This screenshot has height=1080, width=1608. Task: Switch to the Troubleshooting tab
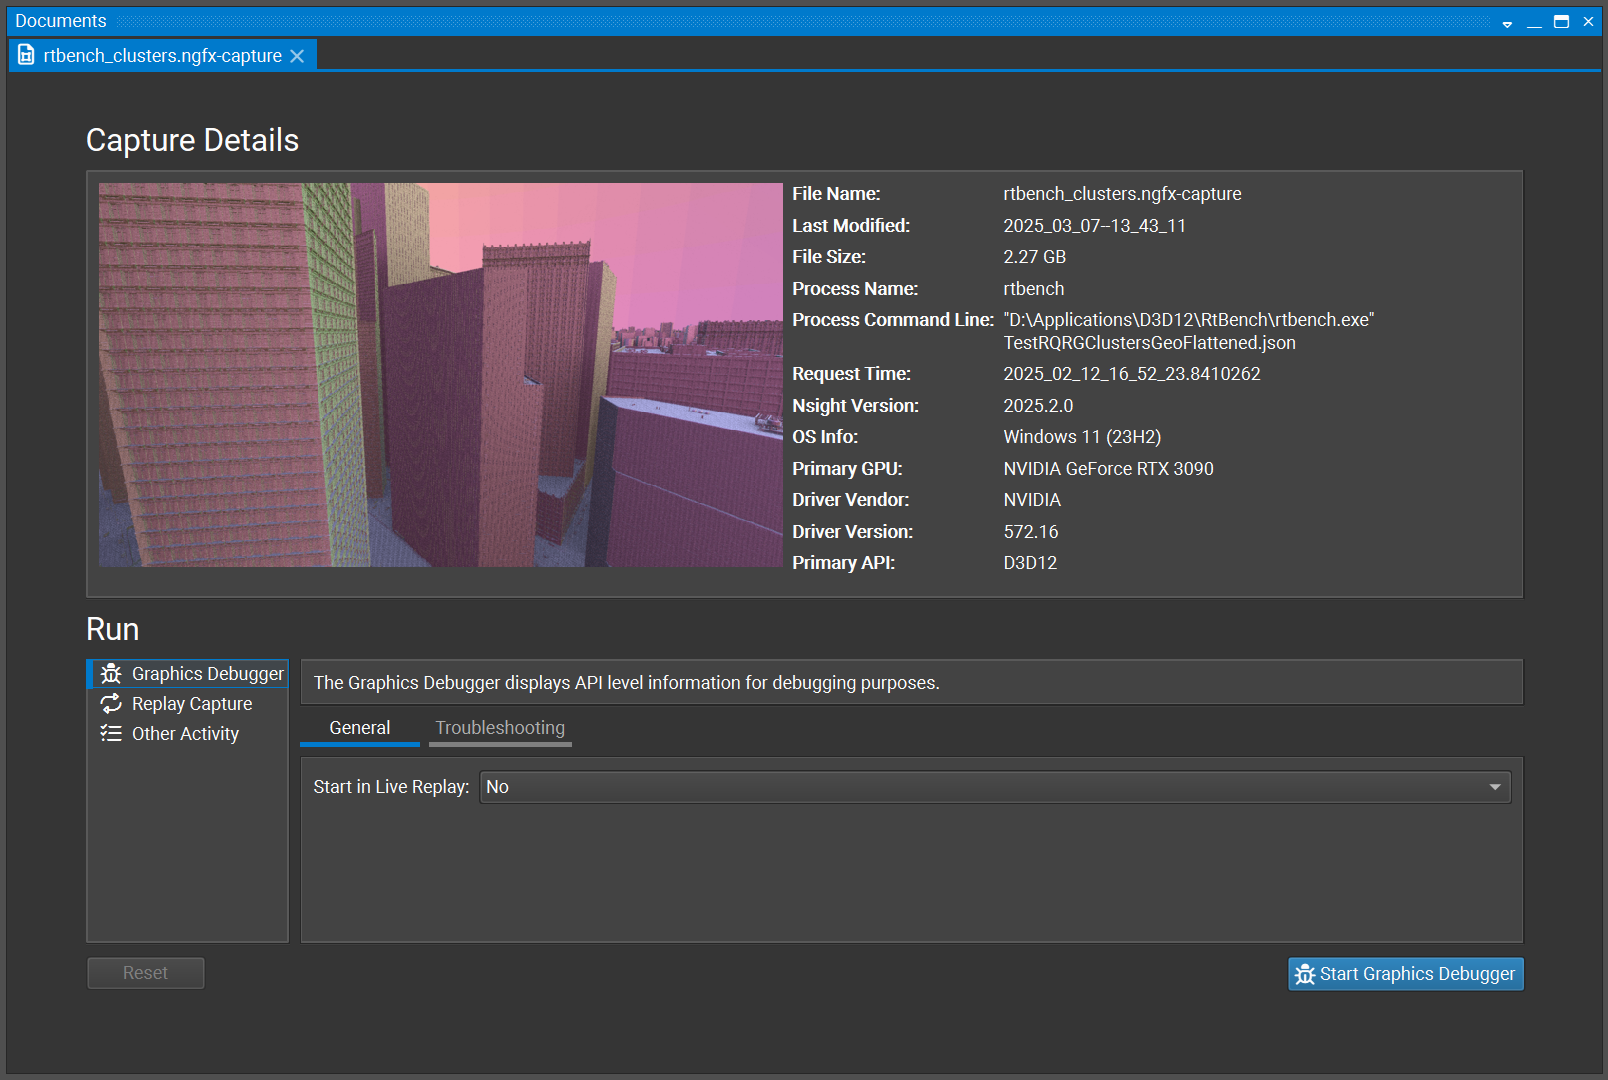tap(499, 728)
